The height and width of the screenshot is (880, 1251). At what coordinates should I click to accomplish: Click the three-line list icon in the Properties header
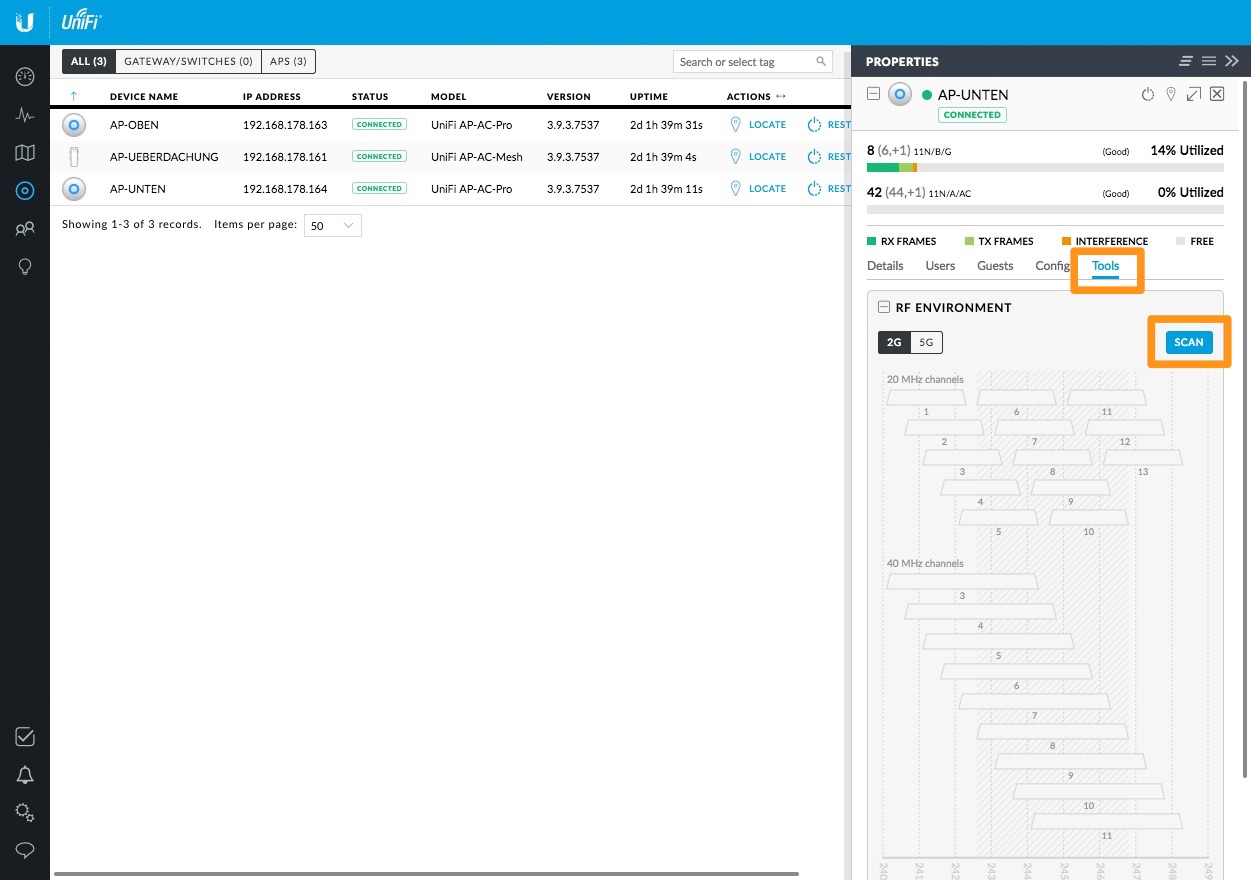[x=1209, y=61]
